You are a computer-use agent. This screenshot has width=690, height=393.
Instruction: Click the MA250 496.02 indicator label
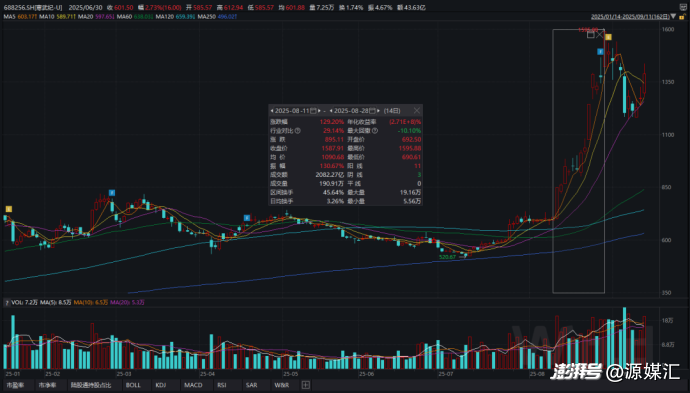pos(217,17)
